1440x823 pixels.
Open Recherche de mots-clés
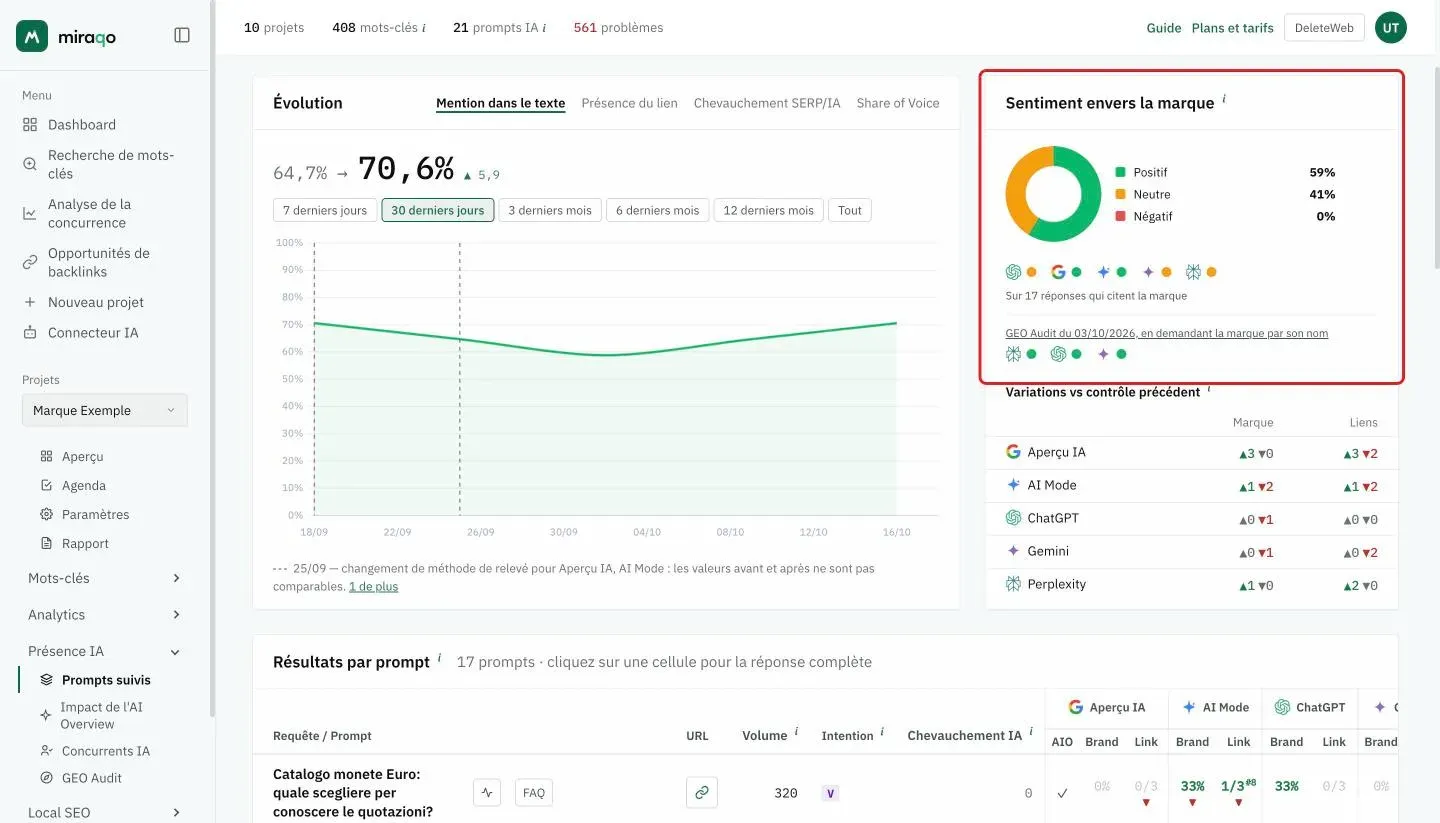click(x=110, y=164)
